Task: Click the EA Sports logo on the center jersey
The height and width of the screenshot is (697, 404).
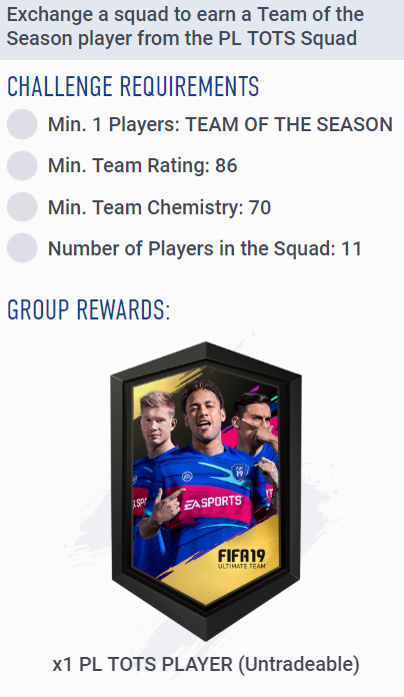Action: pyautogui.click(x=212, y=503)
